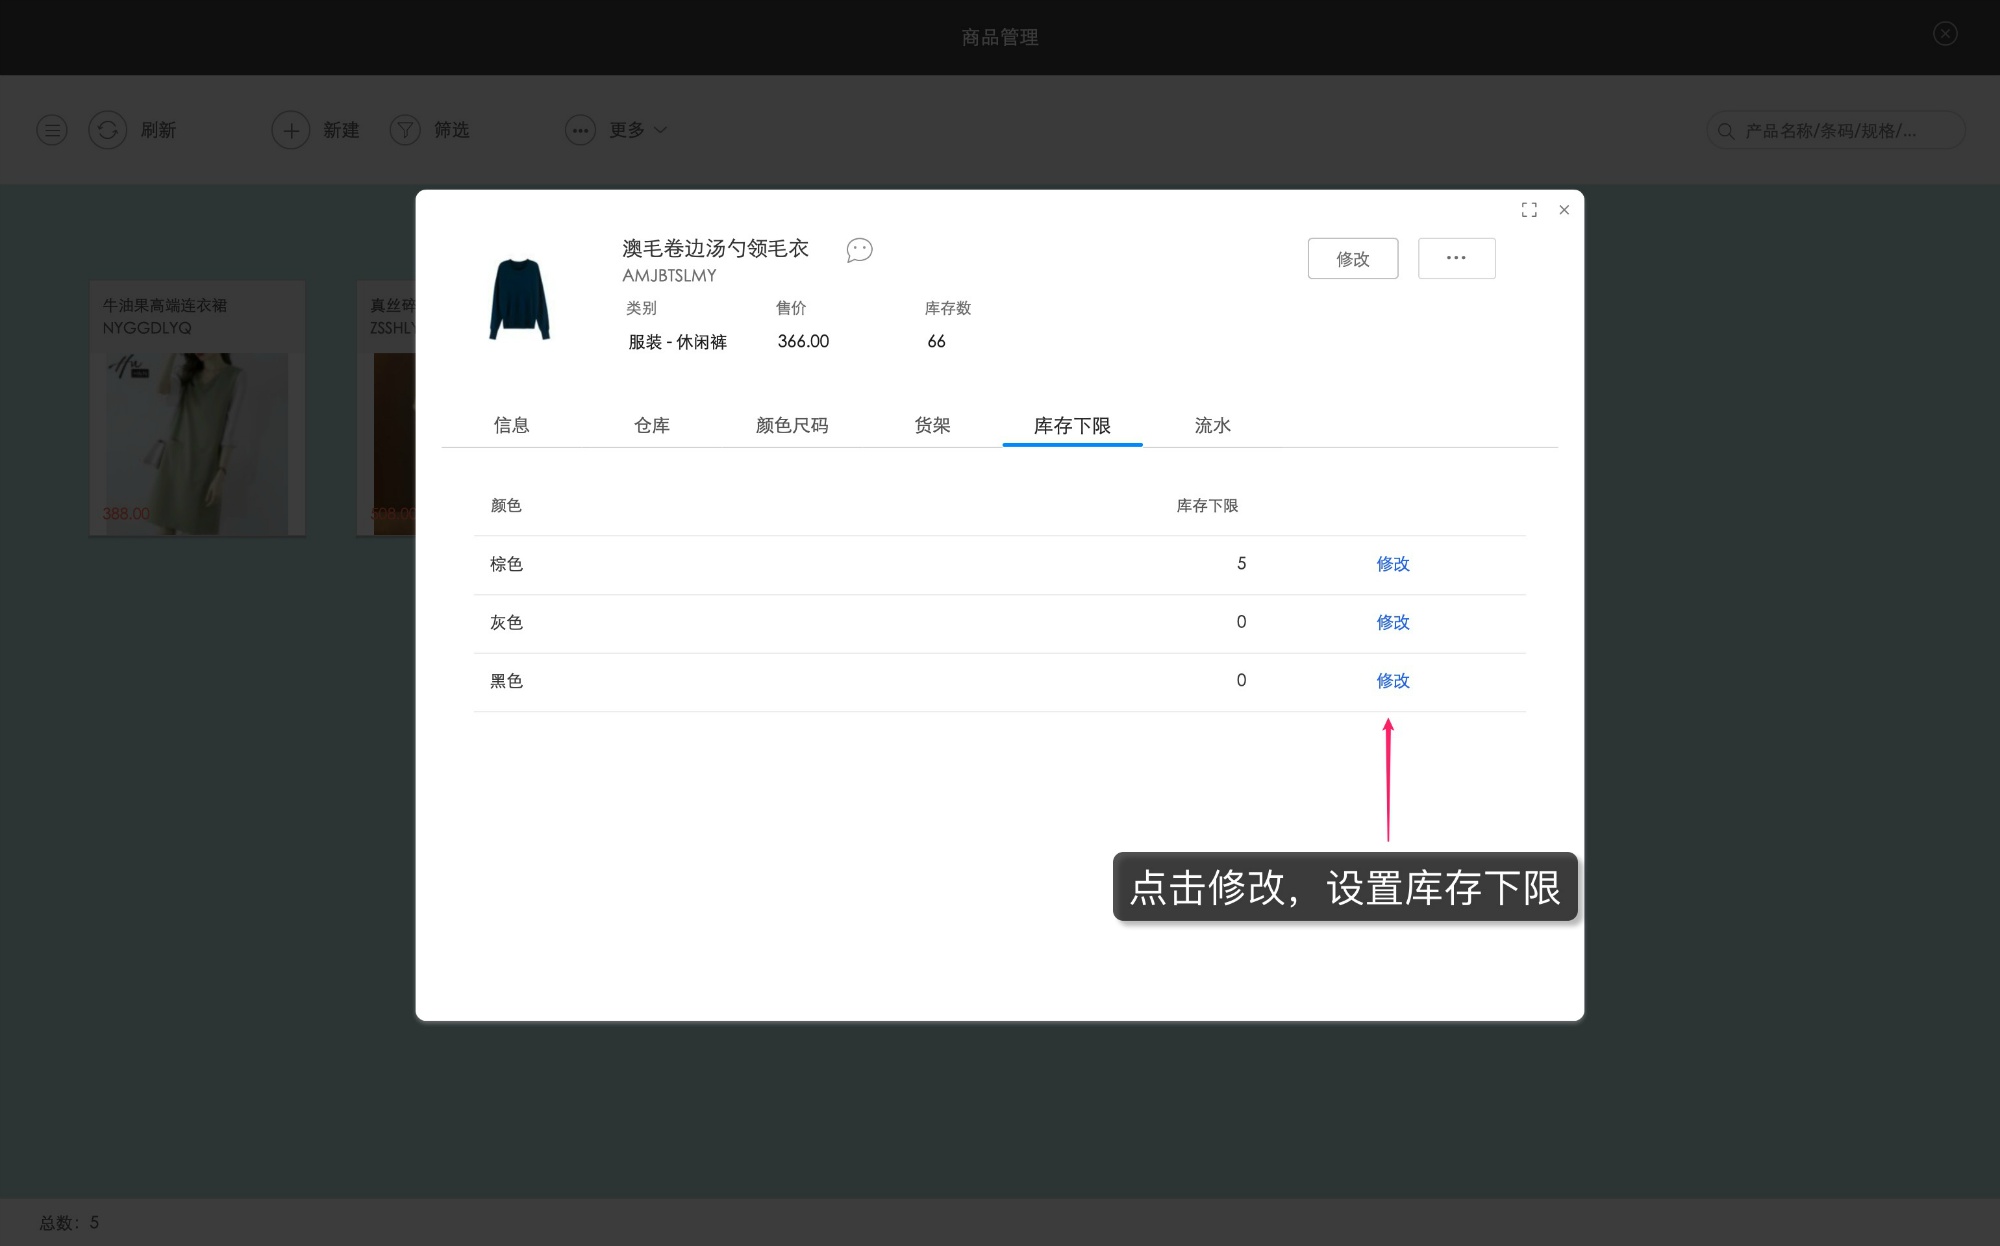2000x1246 pixels.
Task: Click product title 澳毛卷边汤勺领毛衣
Action: coord(715,248)
